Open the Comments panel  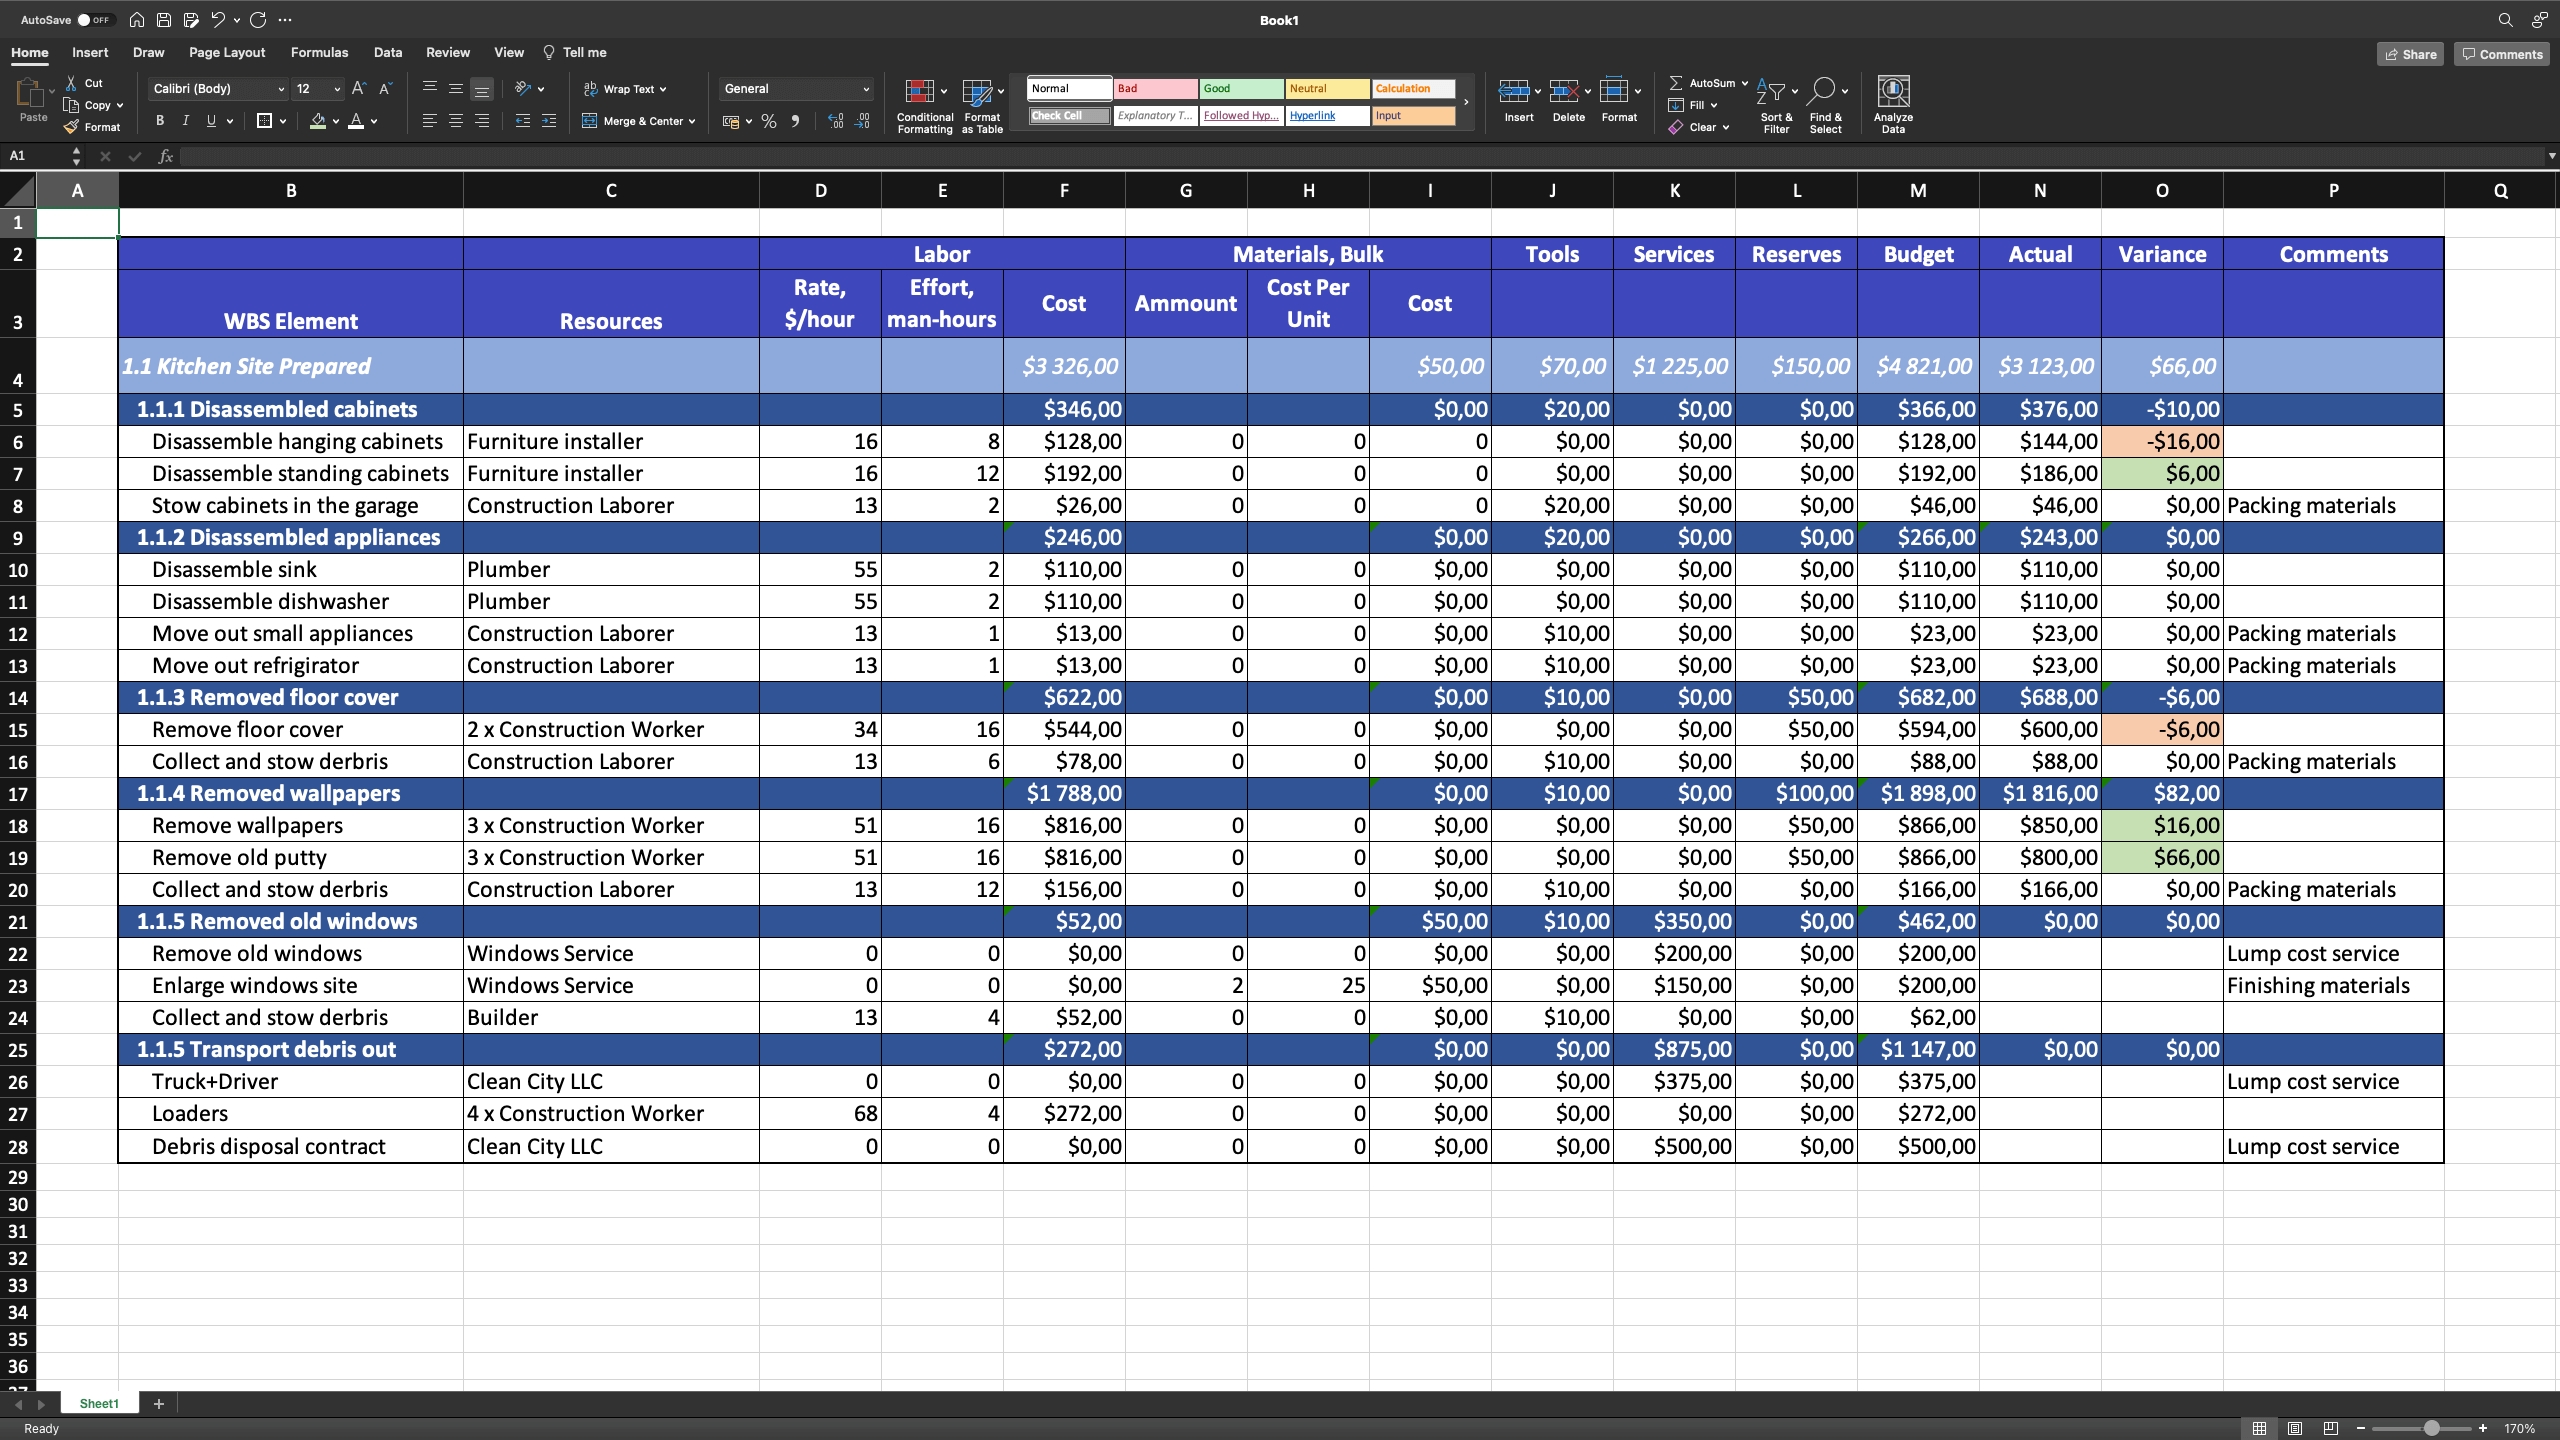[2502, 53]
